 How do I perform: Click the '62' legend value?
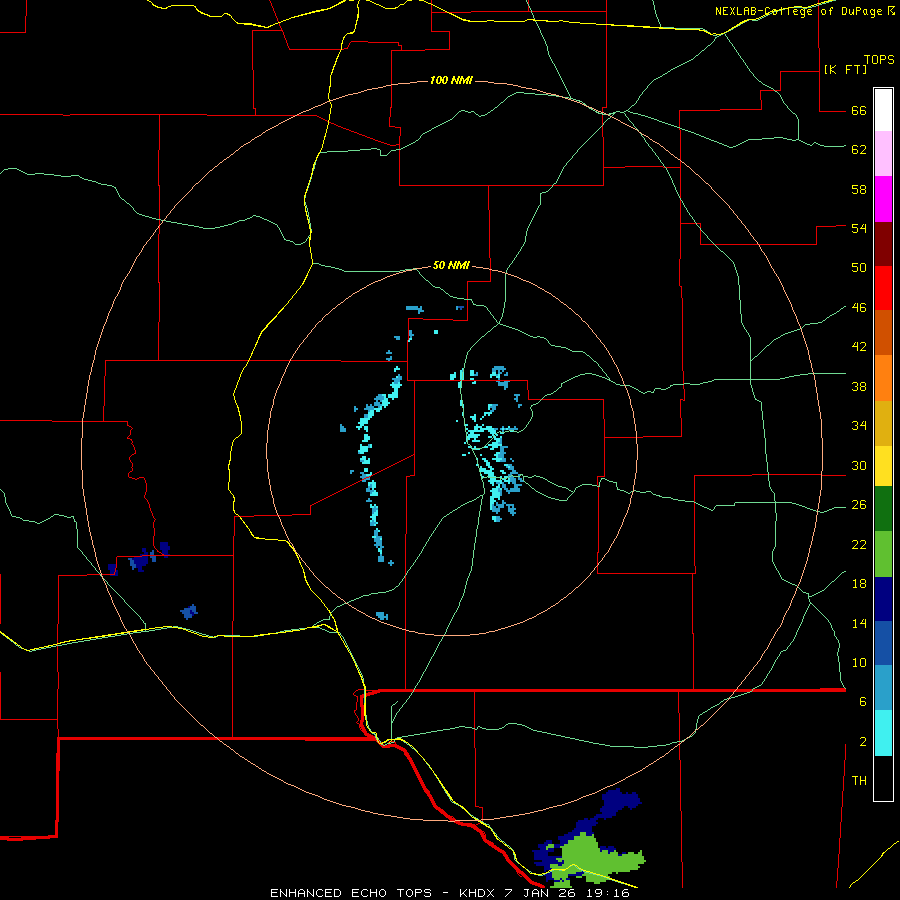tap(859, 150)
